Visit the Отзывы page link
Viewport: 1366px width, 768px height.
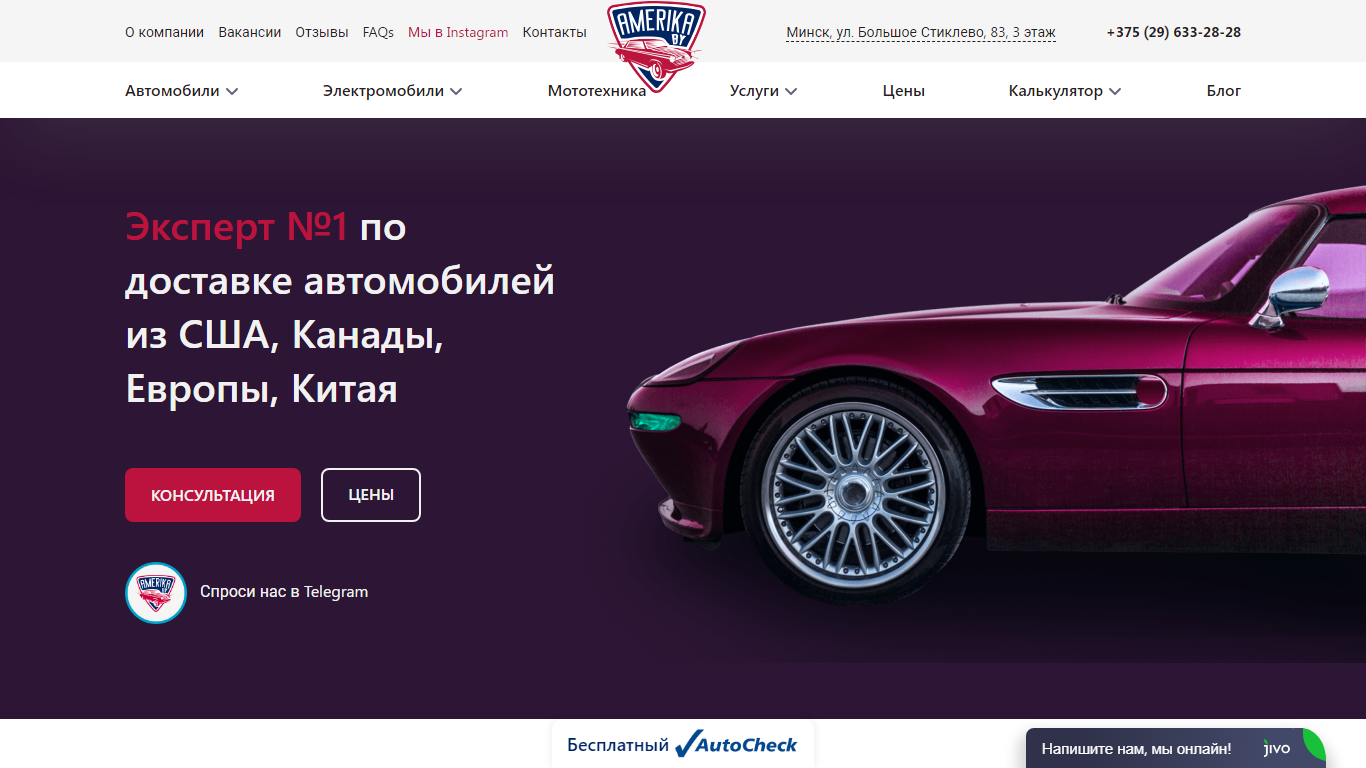pos(322,32)
